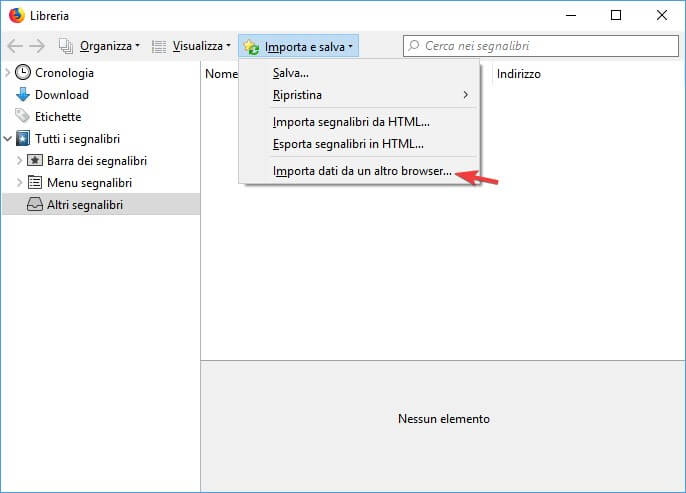Click the Menu segnalibri list icon
Screen dimensions: 686x493
point(35,182)
